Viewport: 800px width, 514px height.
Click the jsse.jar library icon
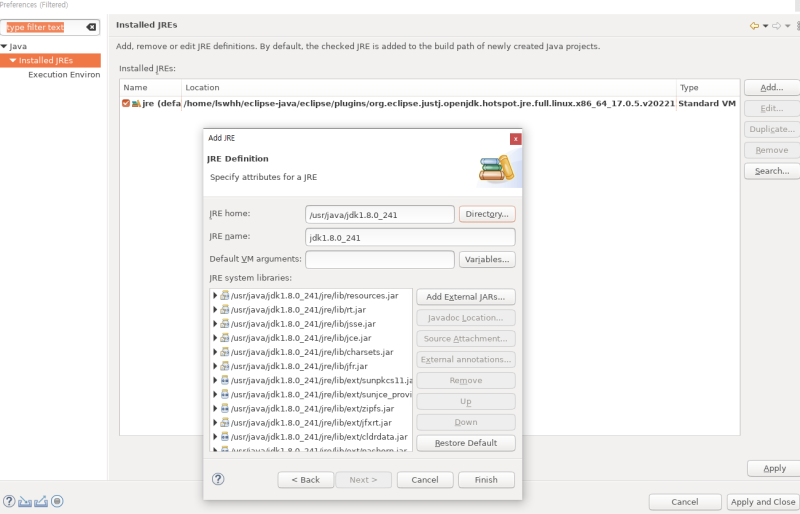(224, 324)
